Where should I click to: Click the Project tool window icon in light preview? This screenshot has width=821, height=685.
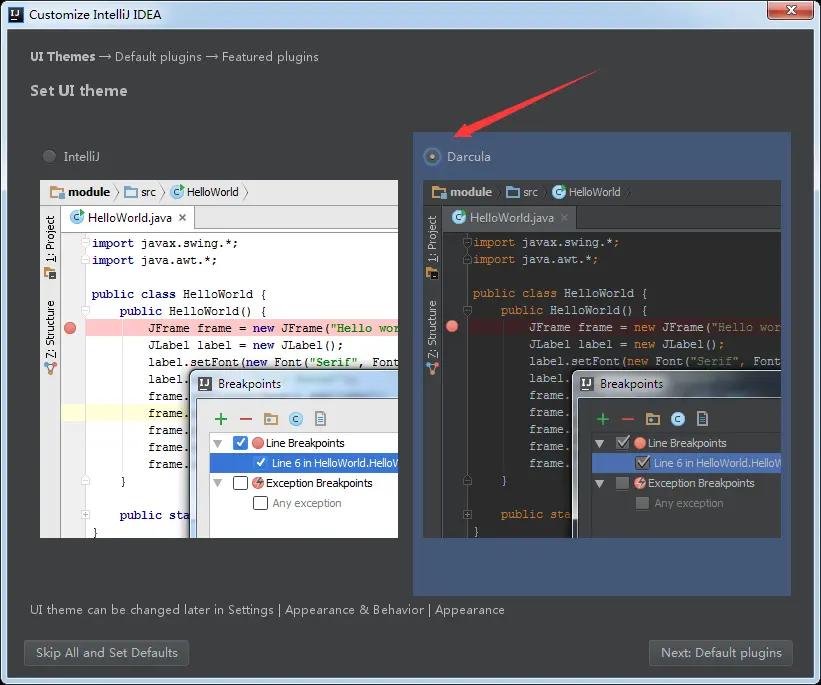point(50,273)
